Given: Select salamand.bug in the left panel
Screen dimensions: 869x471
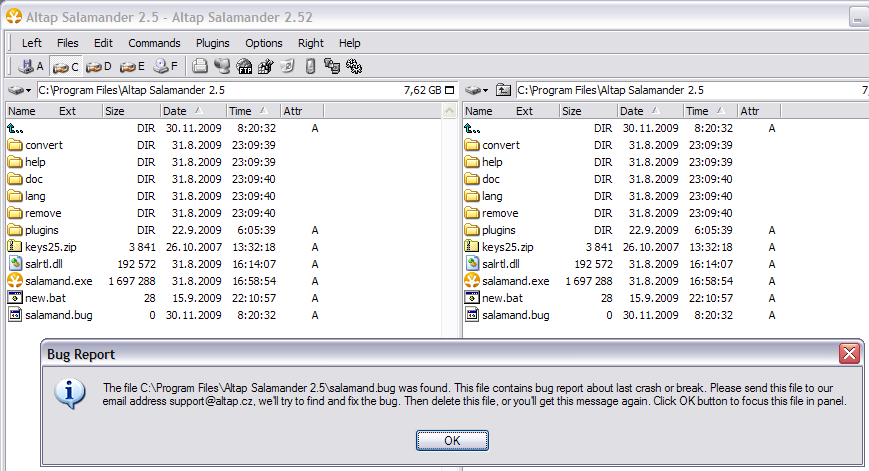Looking at the screenshot, I should point(50,315).
